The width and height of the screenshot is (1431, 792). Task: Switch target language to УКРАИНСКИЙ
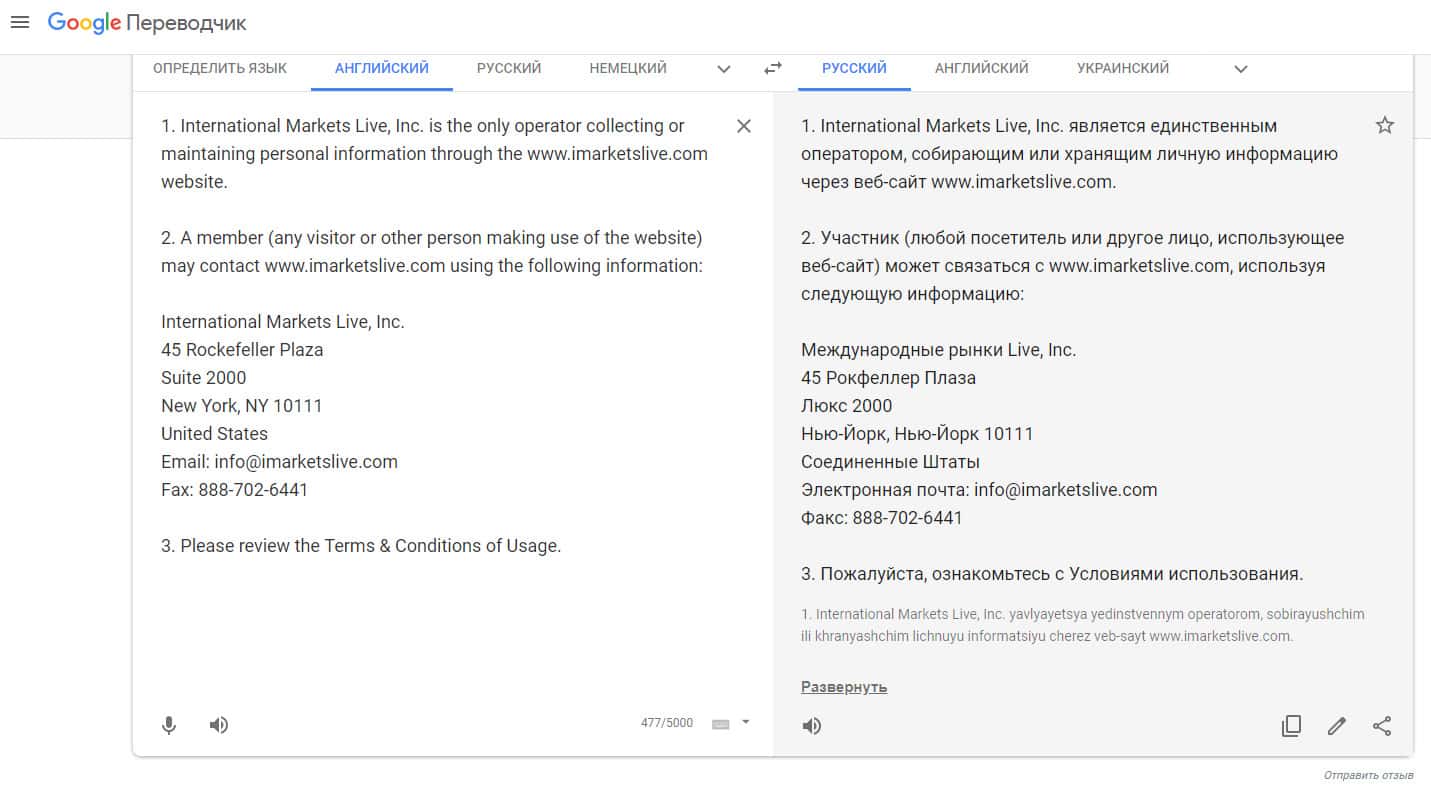click(1123, 69)
